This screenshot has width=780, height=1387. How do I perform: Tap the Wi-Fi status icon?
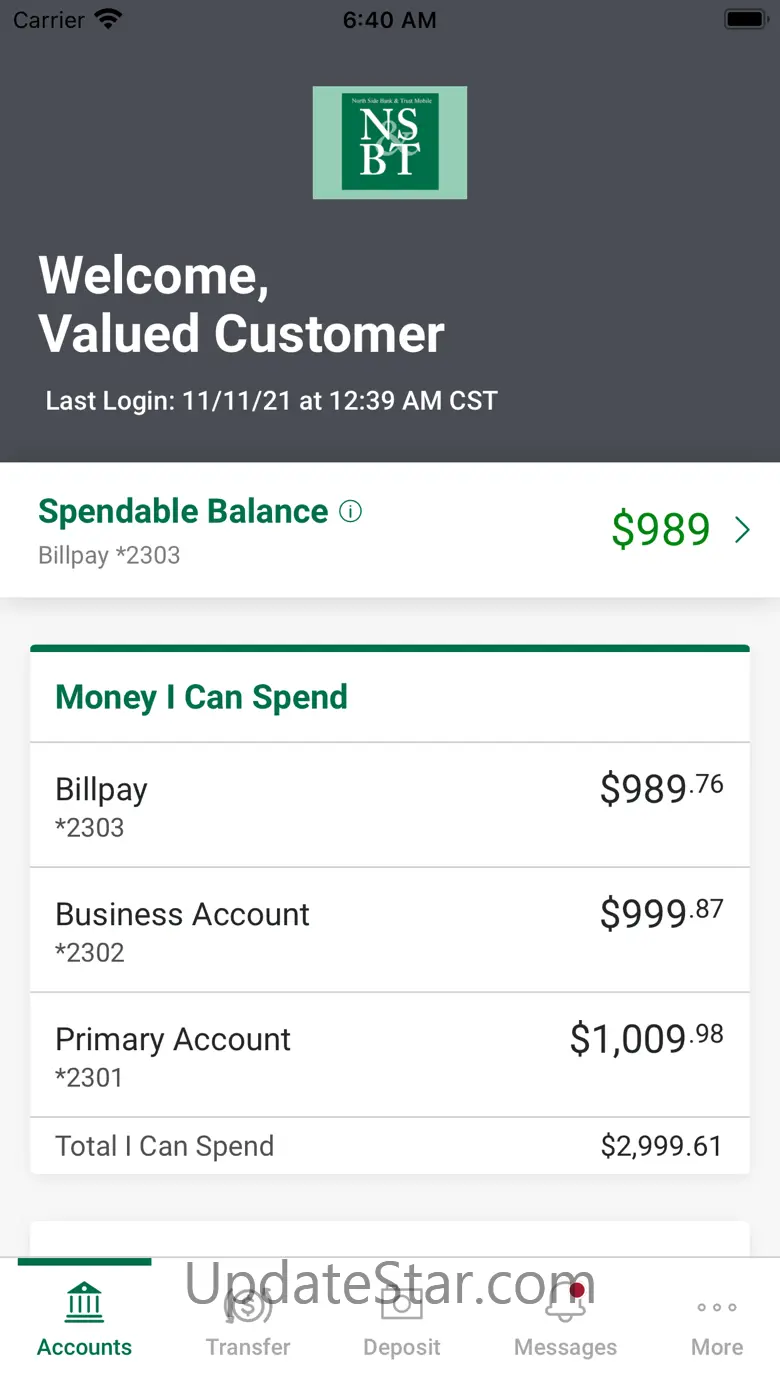coord(107,19)
